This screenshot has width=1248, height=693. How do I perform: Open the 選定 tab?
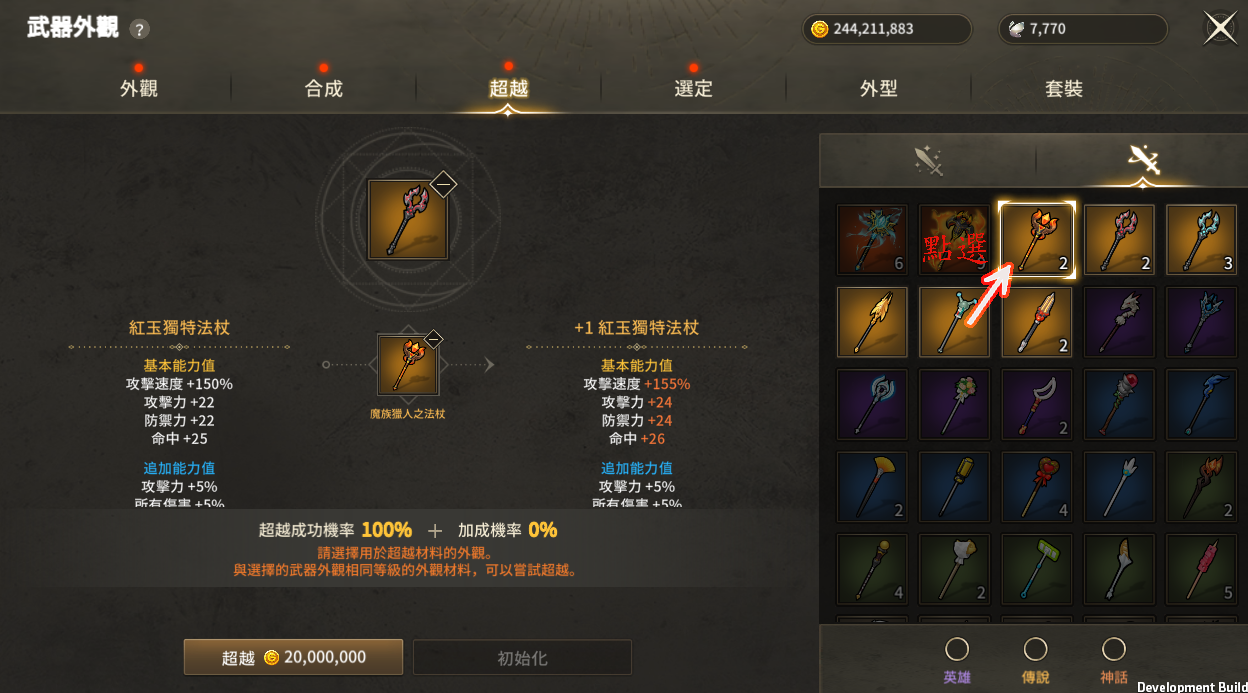point(693,88)
